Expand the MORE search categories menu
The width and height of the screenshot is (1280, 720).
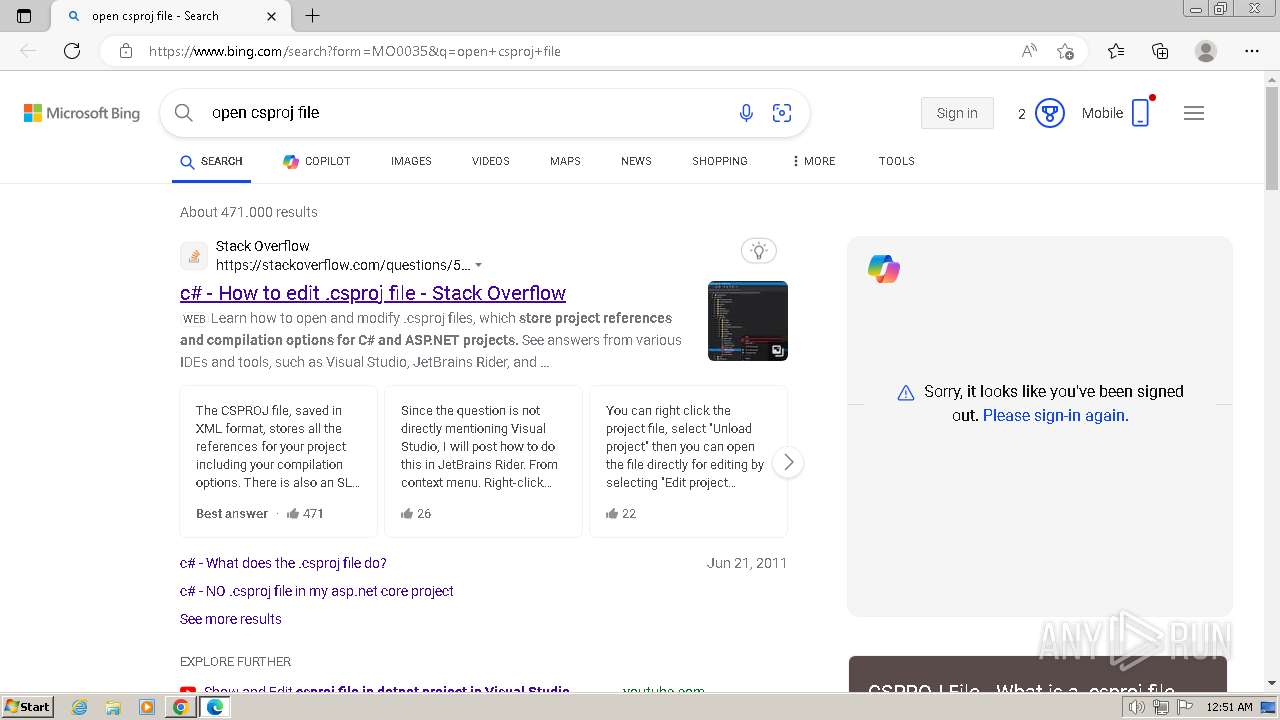coord(813,161)
